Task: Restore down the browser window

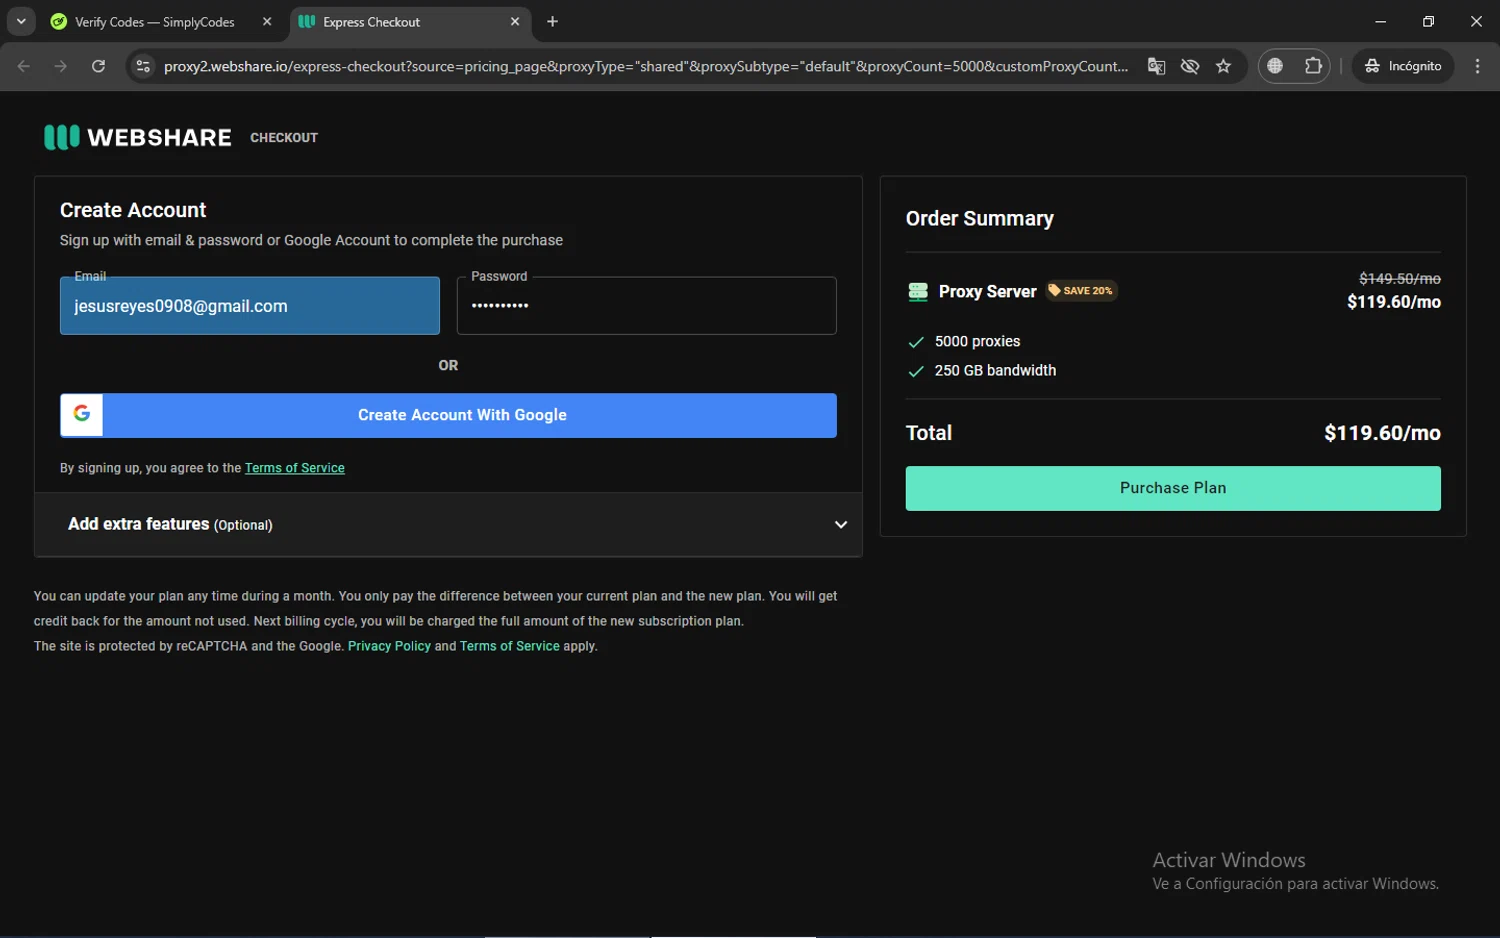Action: click(x=1428, y=21)
